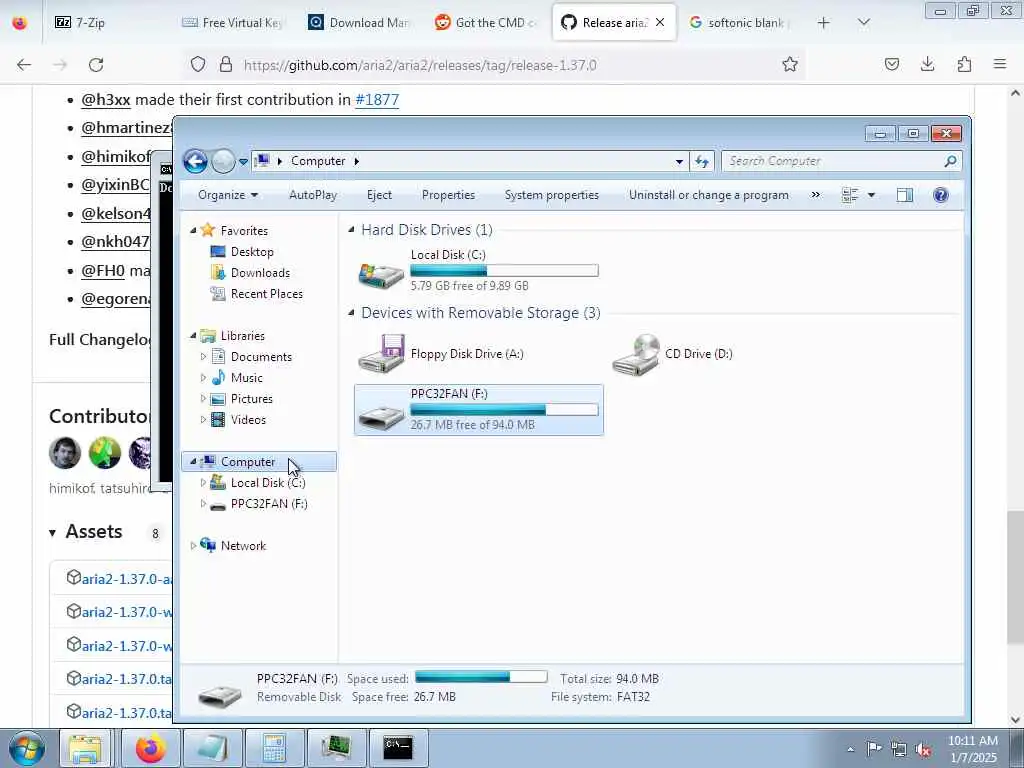Image resolution: width=1024 pixels, height=768 pixels.
Task: Collapse the Assets section triangle
Action: [52, 533]
